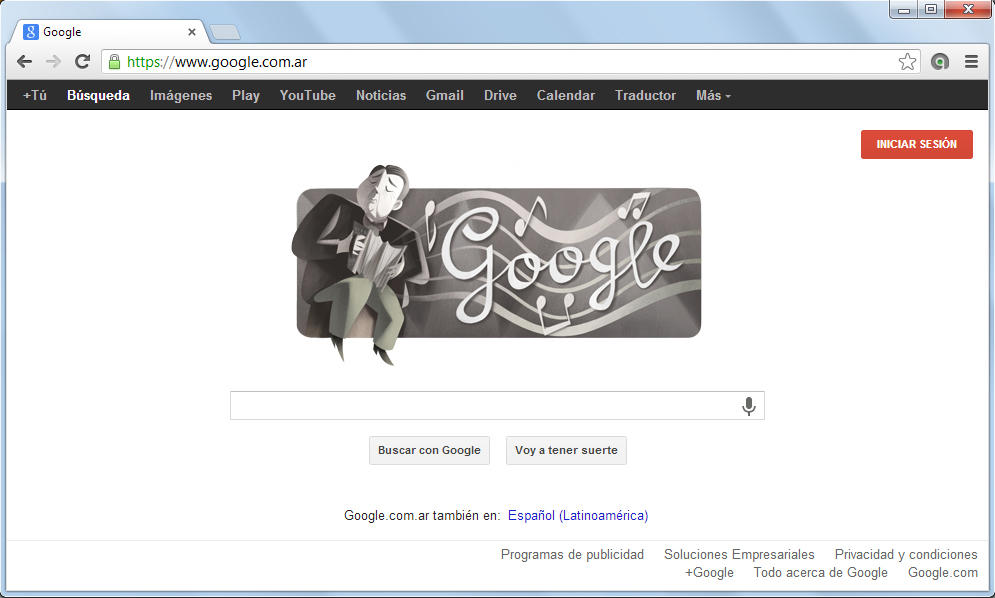Open Noticias in the Google bar

(x=381, y=95)
